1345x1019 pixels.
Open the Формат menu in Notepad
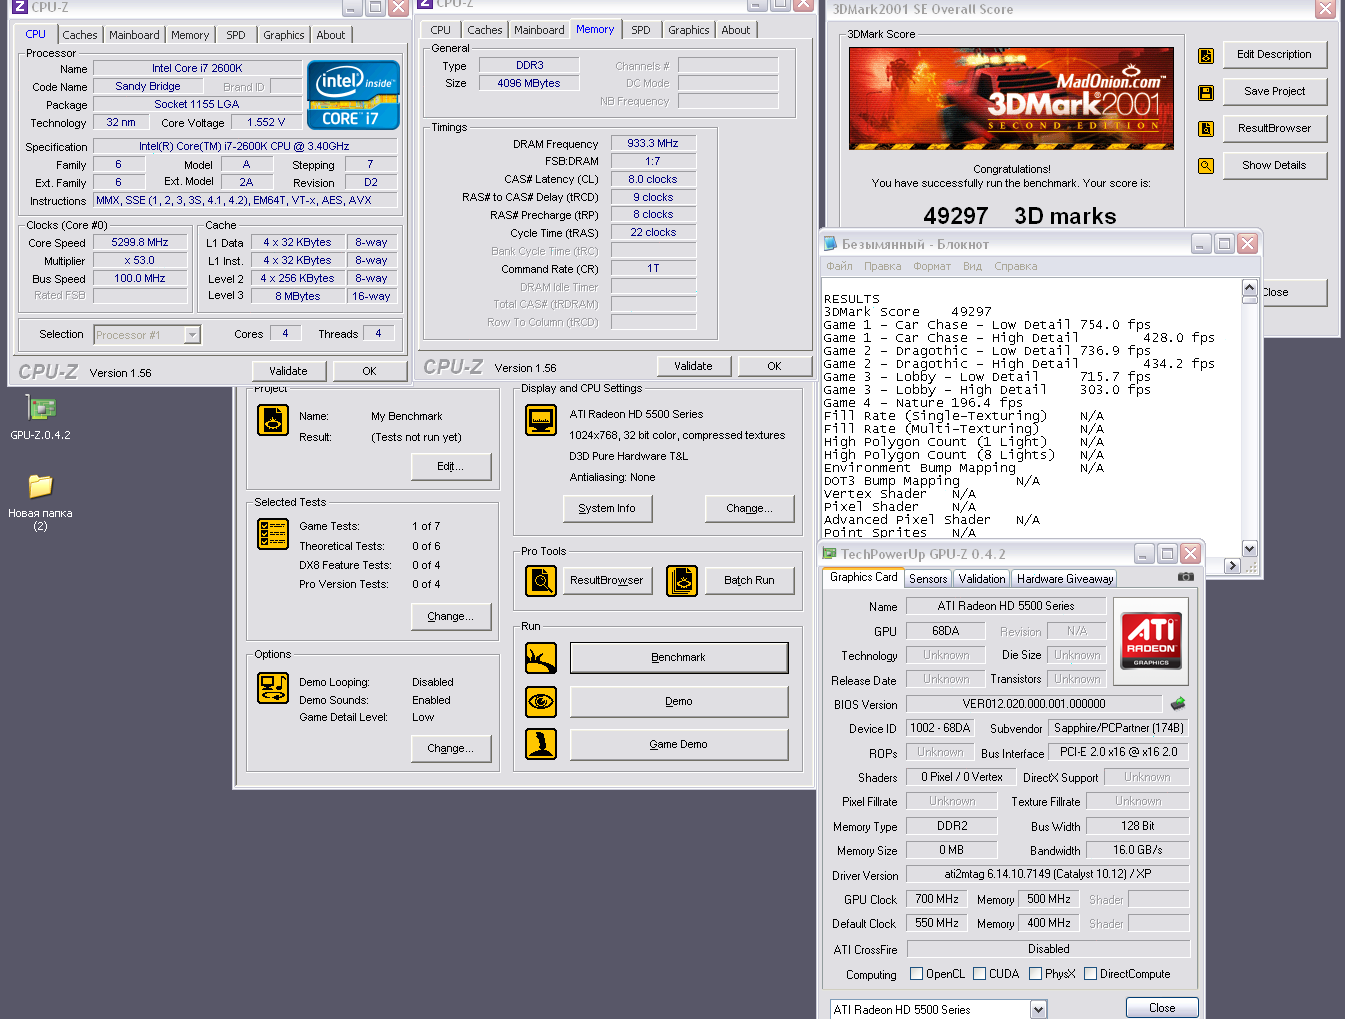click(x=932, y=266)
